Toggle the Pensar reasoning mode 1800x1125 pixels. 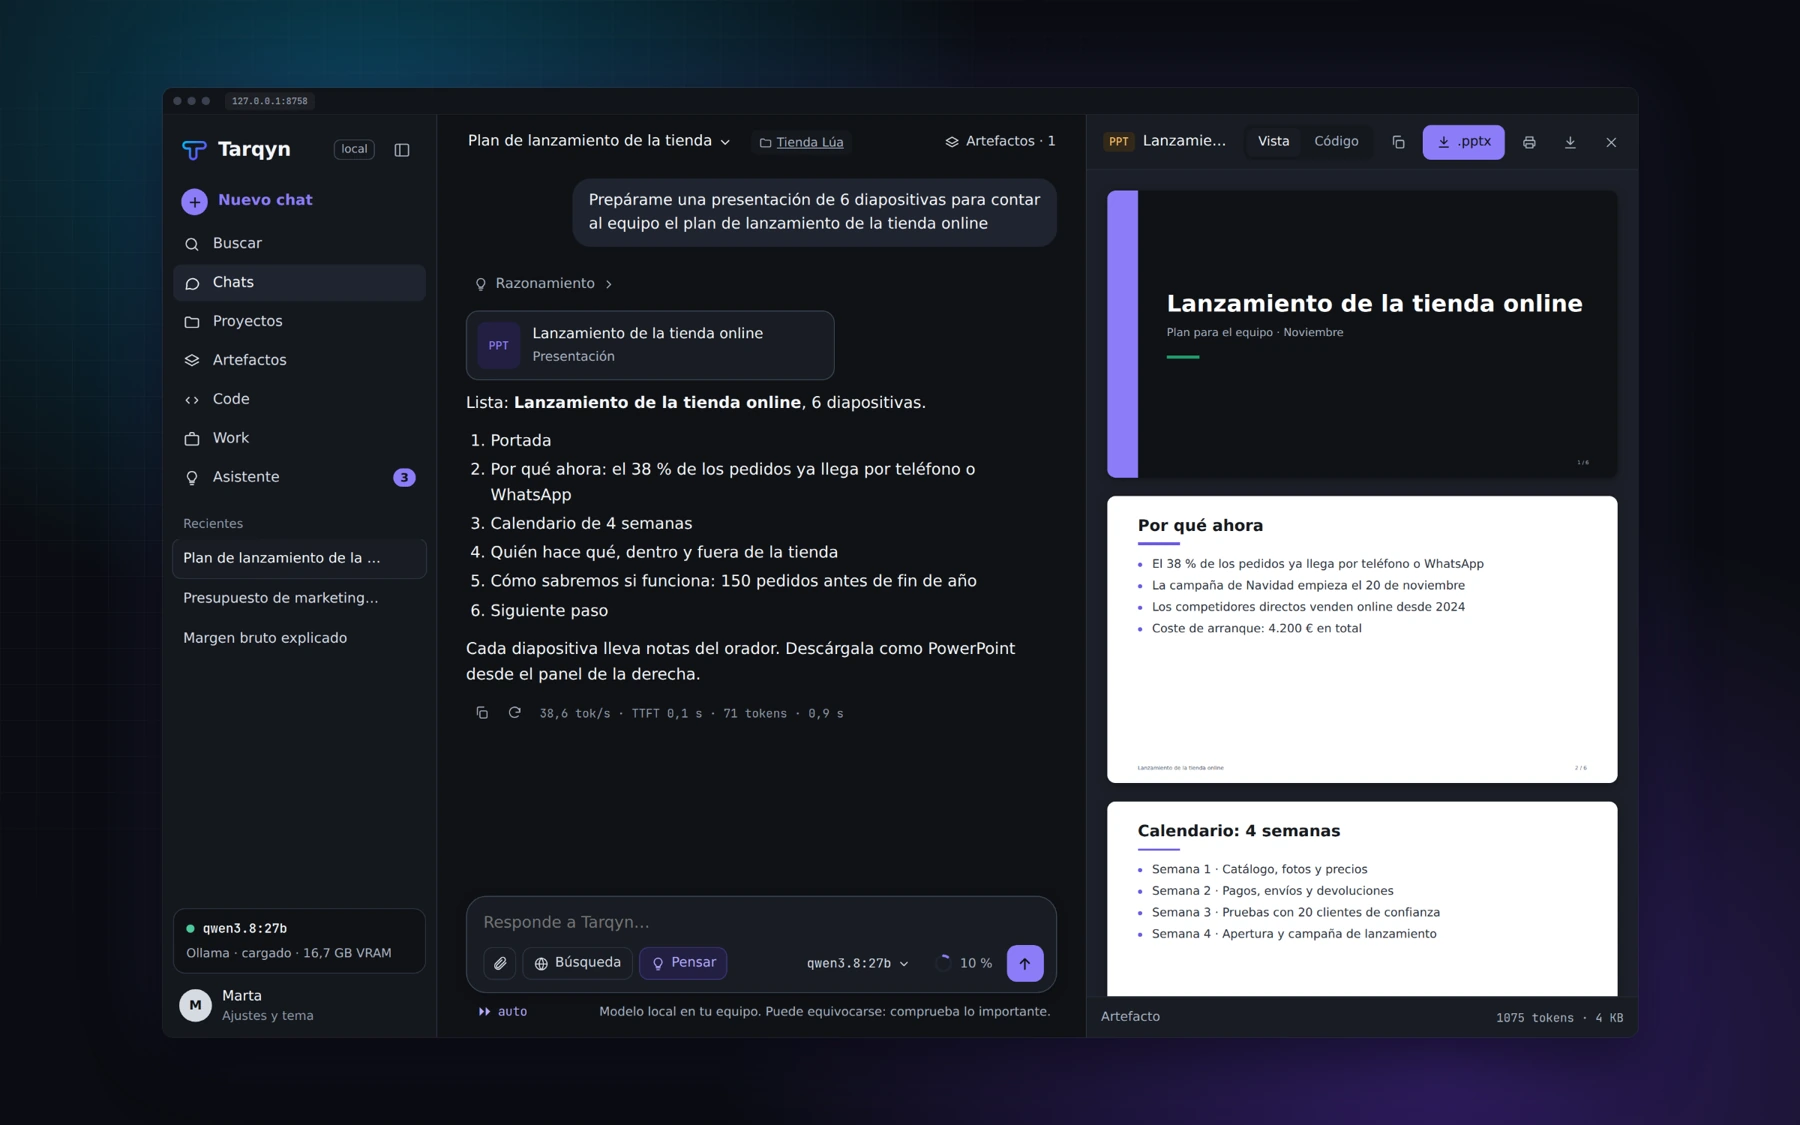click(x=683, y=963)
